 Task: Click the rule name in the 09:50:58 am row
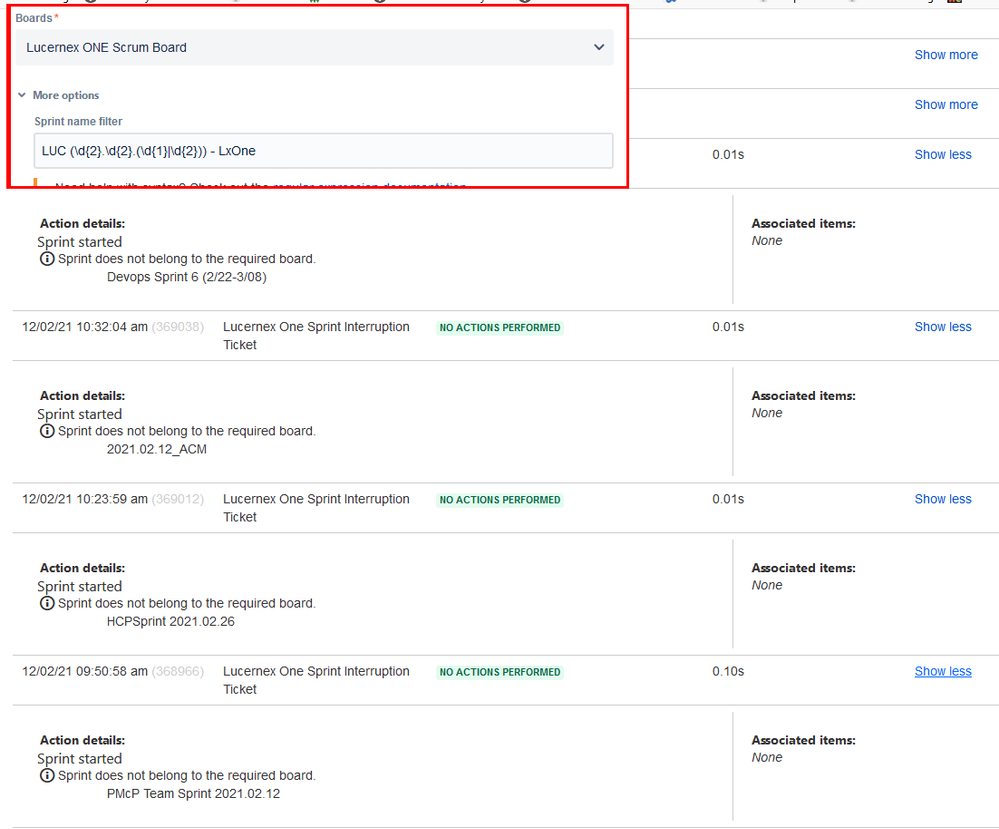tap(316, 680)
